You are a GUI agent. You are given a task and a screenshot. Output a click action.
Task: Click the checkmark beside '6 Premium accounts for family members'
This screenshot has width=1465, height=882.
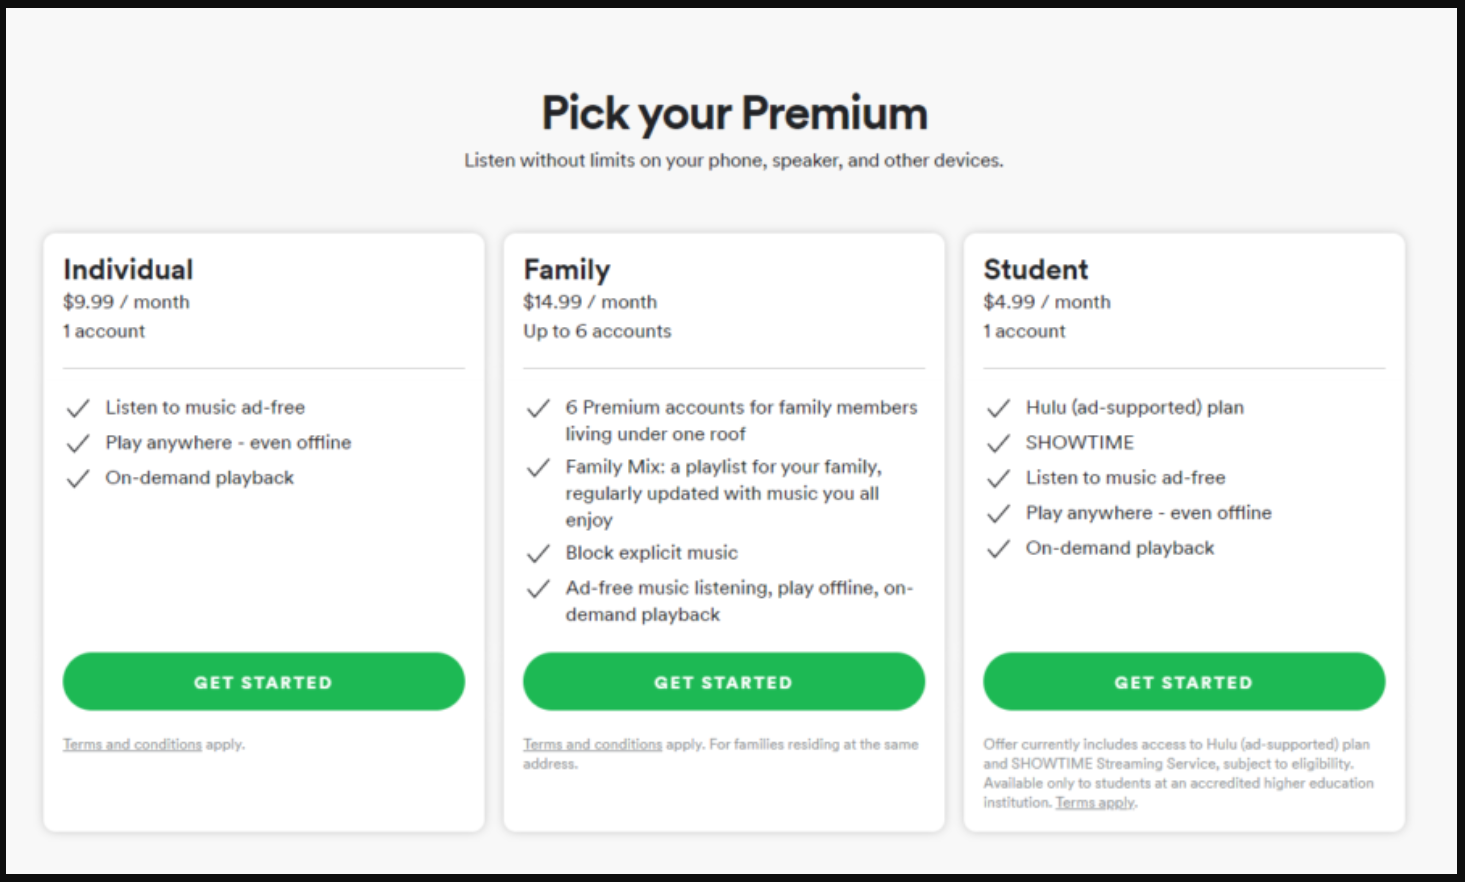(538, 408)
